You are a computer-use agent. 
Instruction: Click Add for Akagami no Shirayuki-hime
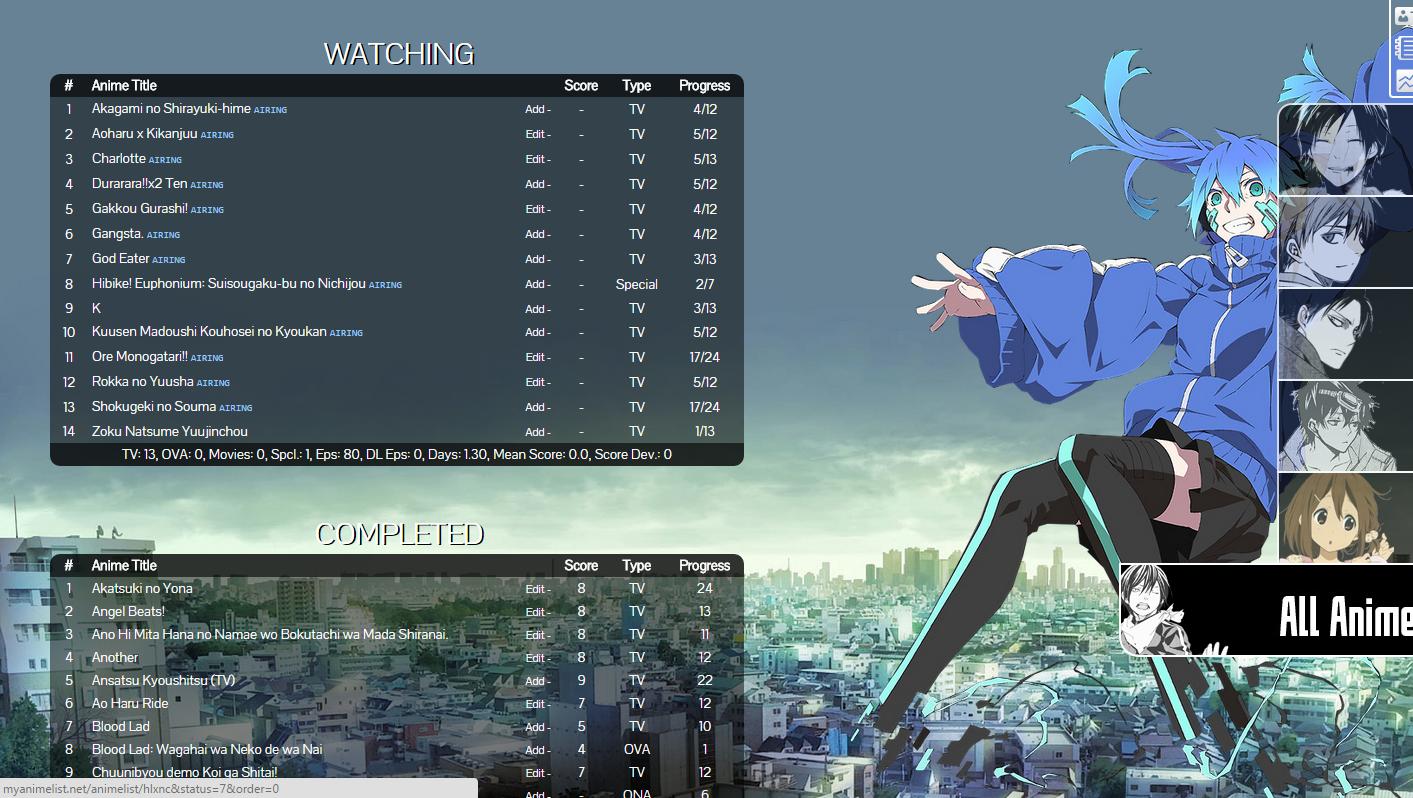tap(535, 110)
